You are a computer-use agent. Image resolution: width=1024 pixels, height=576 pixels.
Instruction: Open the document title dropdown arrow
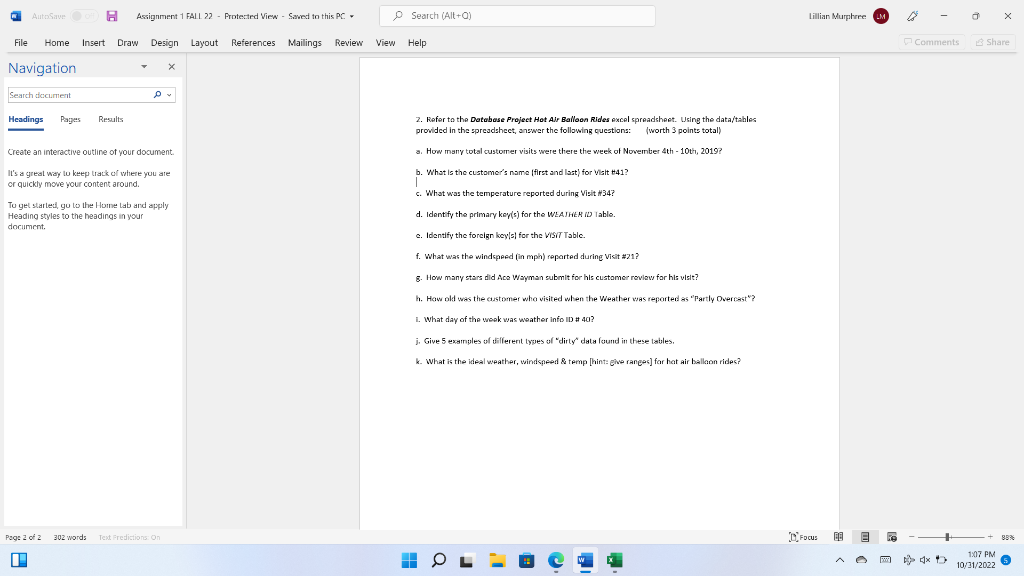352,16
